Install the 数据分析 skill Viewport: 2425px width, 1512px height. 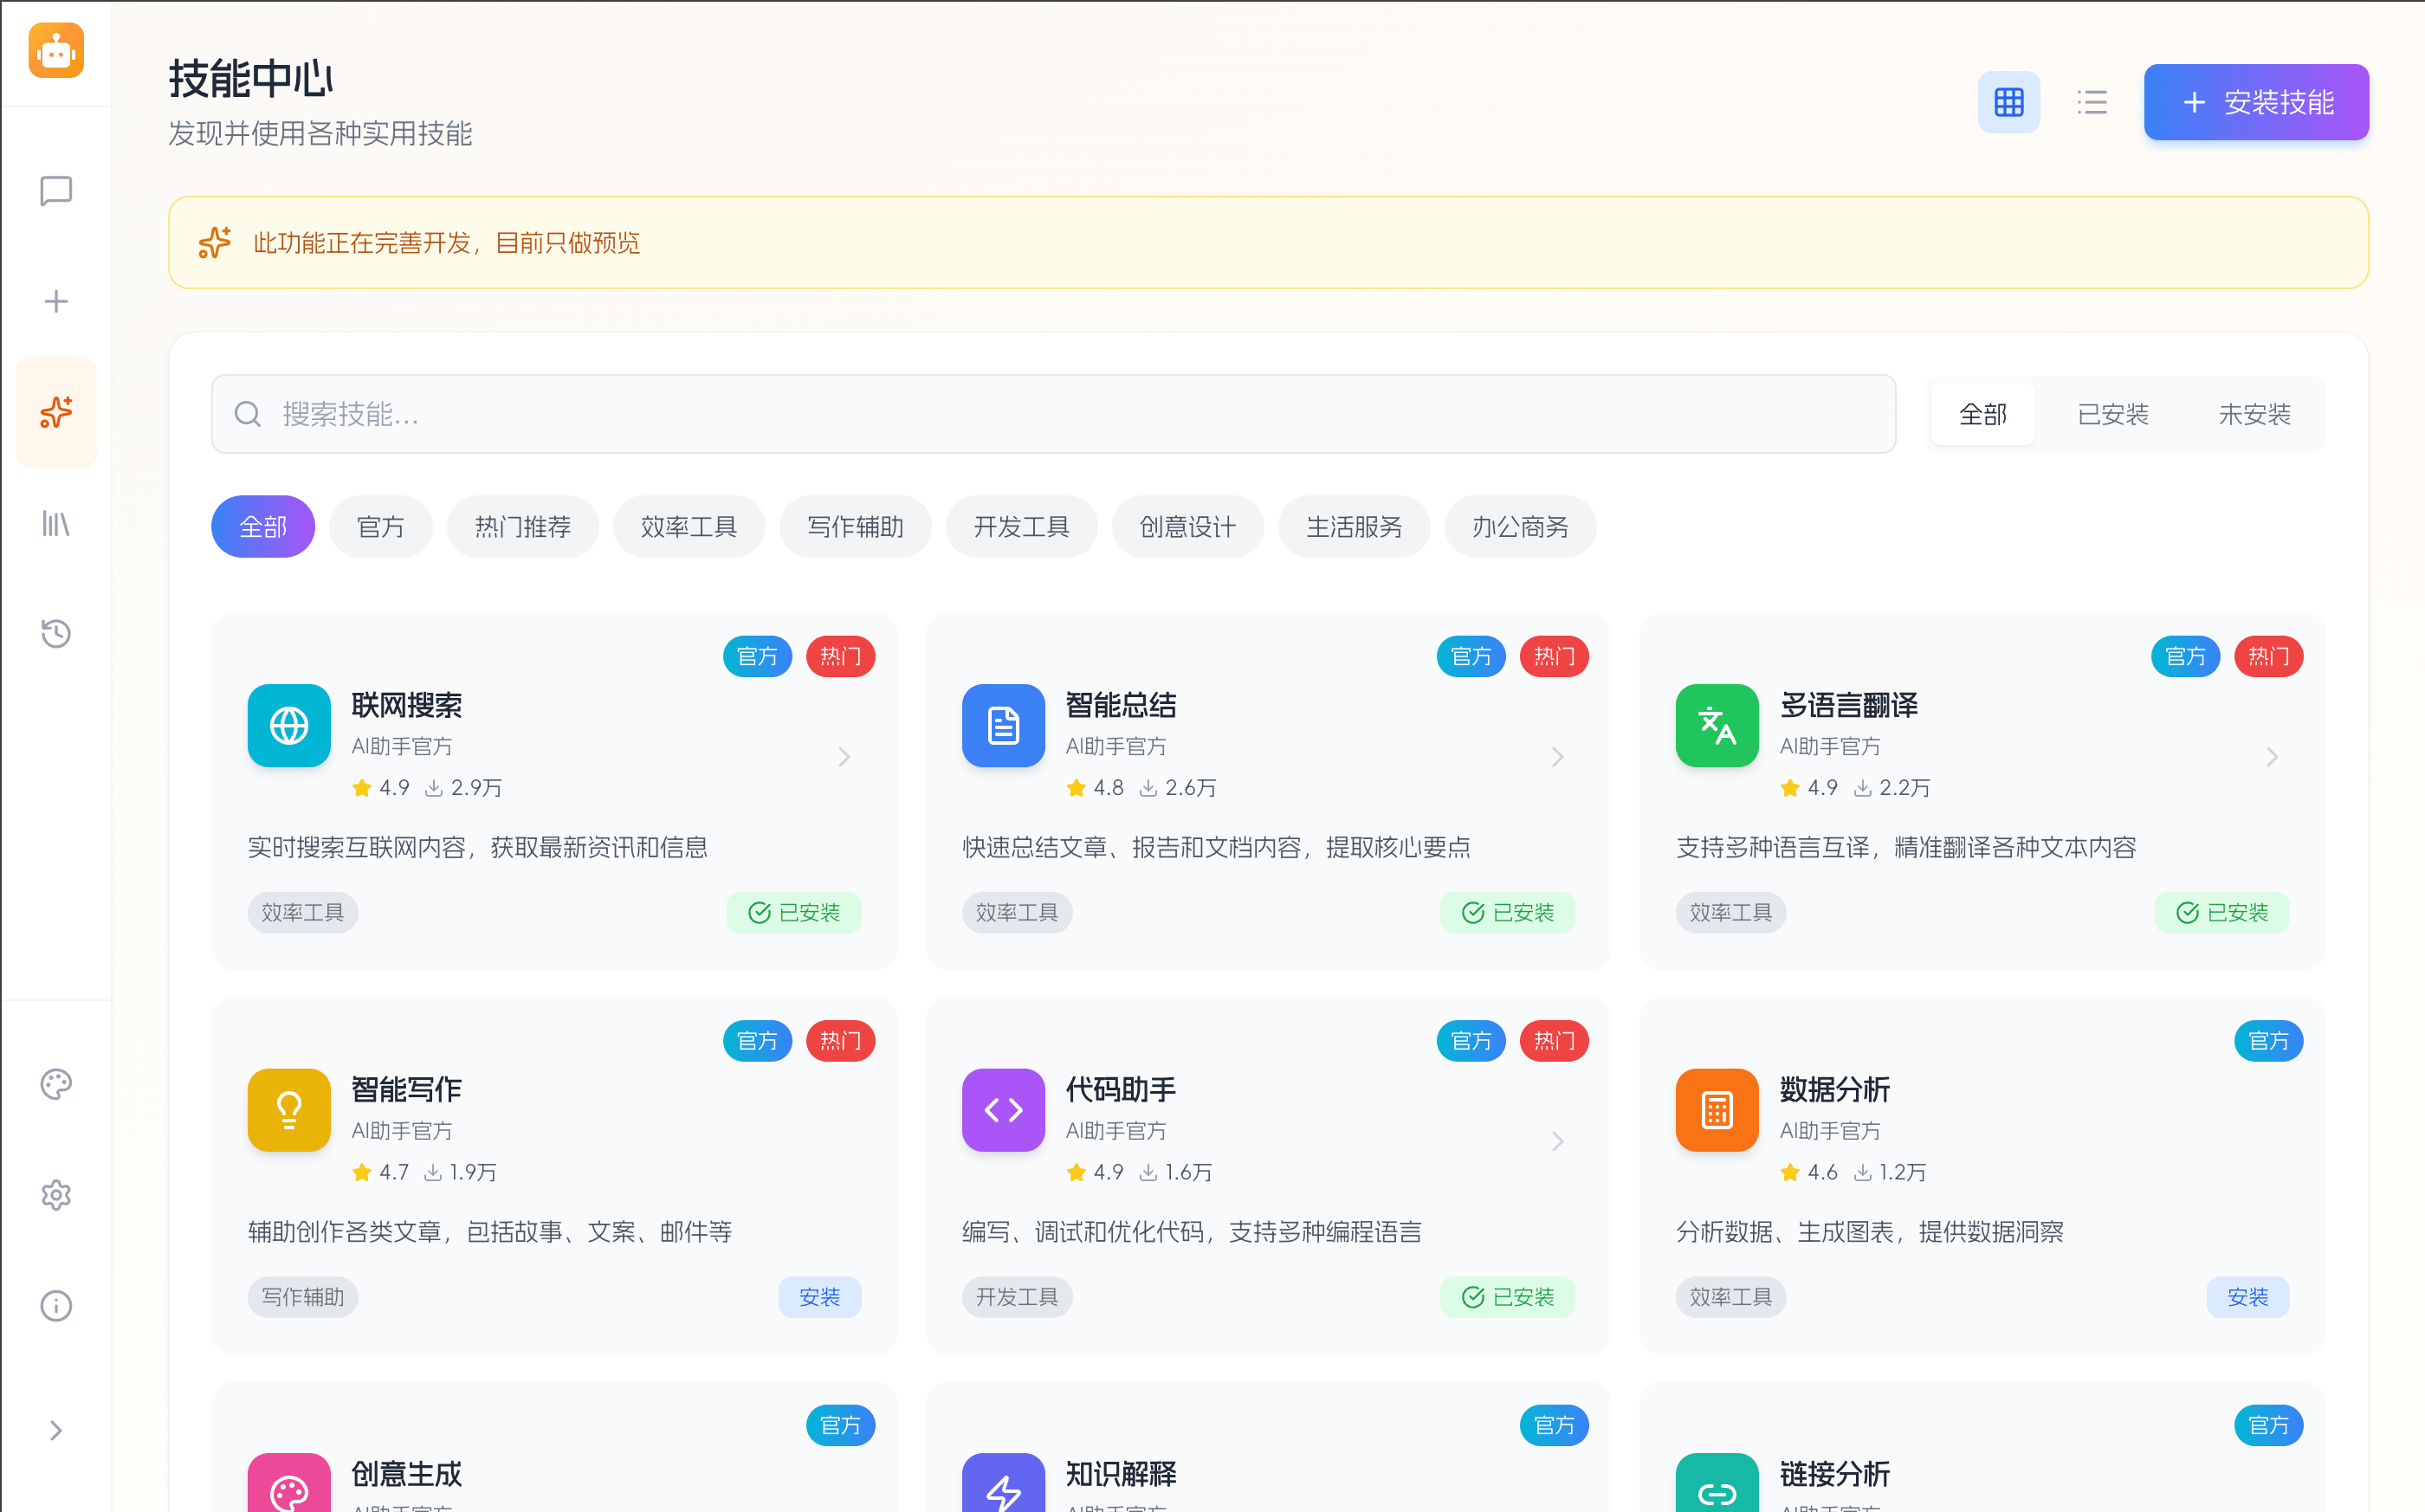(x=2247, y=1297)
